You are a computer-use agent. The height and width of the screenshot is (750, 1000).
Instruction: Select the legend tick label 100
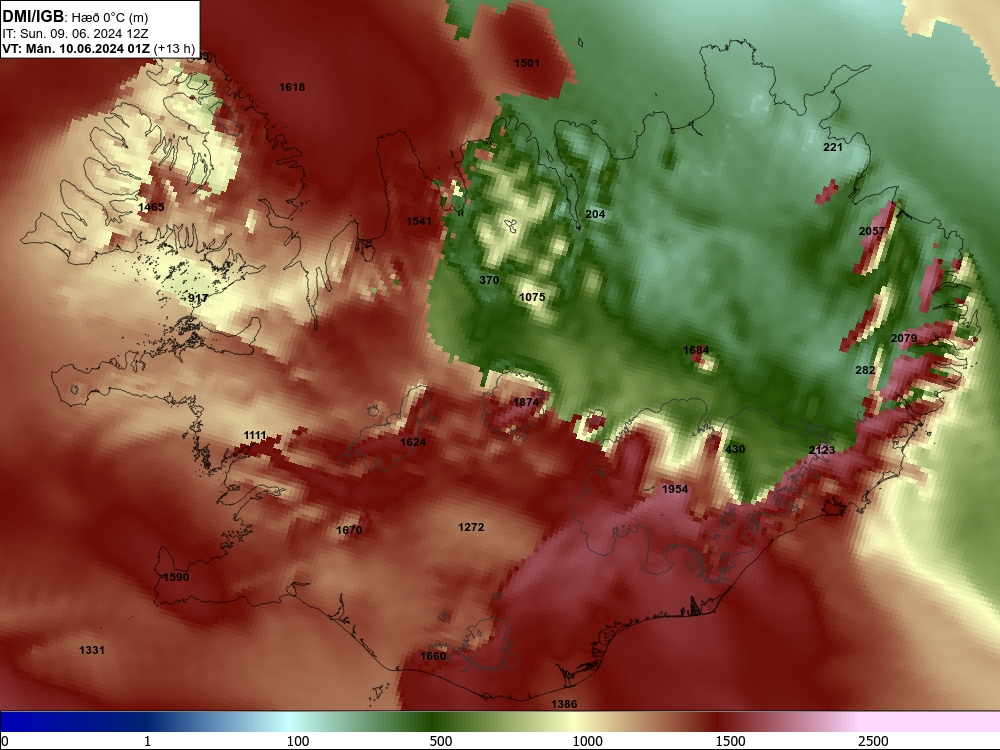tap(298, 741)
